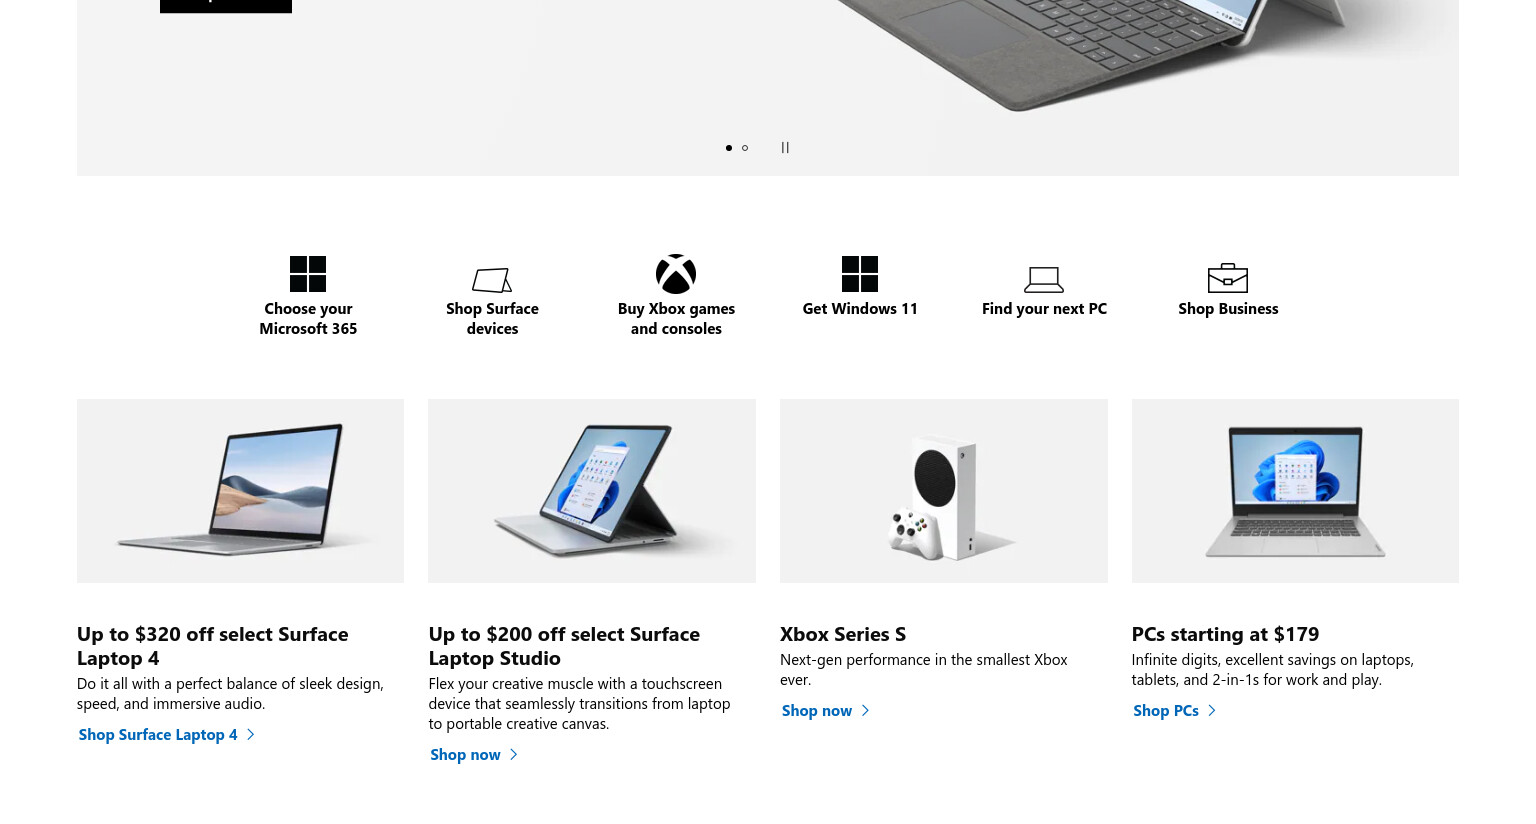Open the Surface Laptop Studio product image
This screenshot has width=1536, height=824.
(592, 491)
